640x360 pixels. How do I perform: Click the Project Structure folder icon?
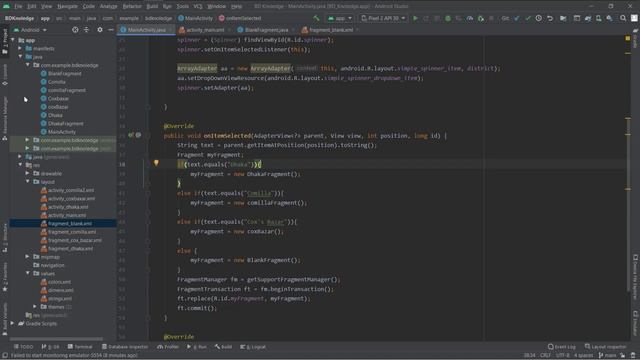[x=563, y=18]
